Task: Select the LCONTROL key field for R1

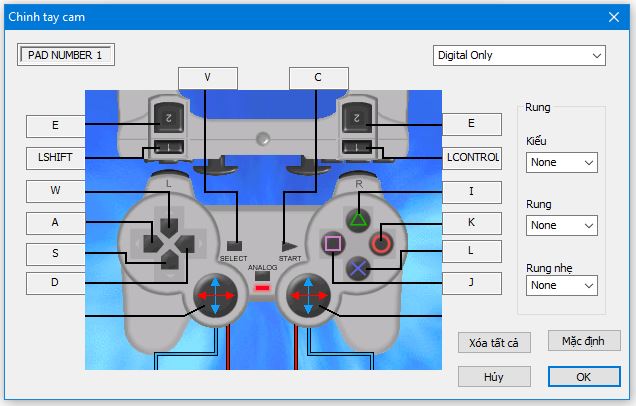Action: (x=472, y=158)
